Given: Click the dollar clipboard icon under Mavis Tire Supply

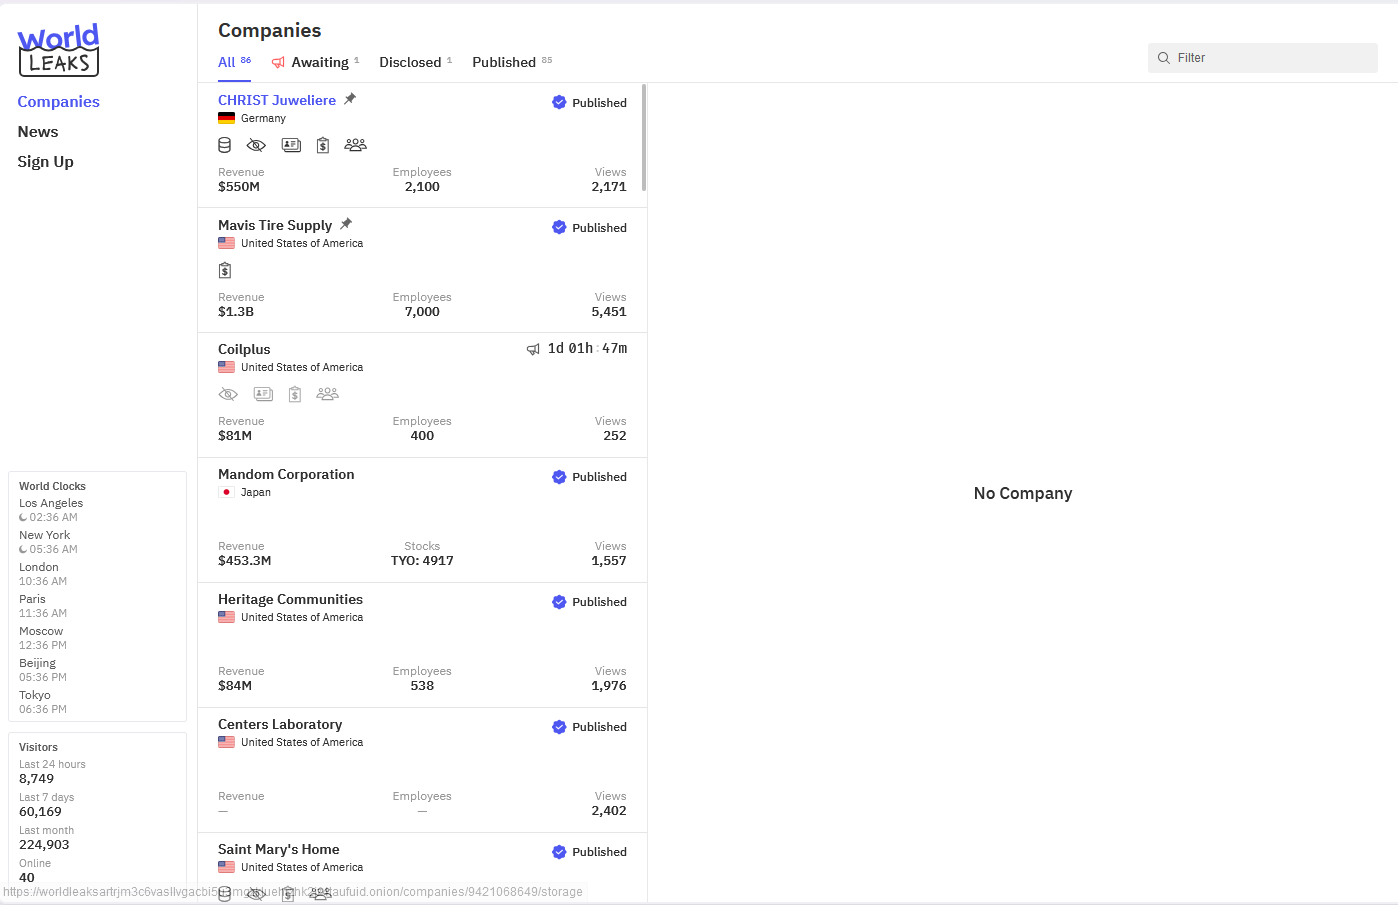Looking at the screenshot, I should point(225,270).
